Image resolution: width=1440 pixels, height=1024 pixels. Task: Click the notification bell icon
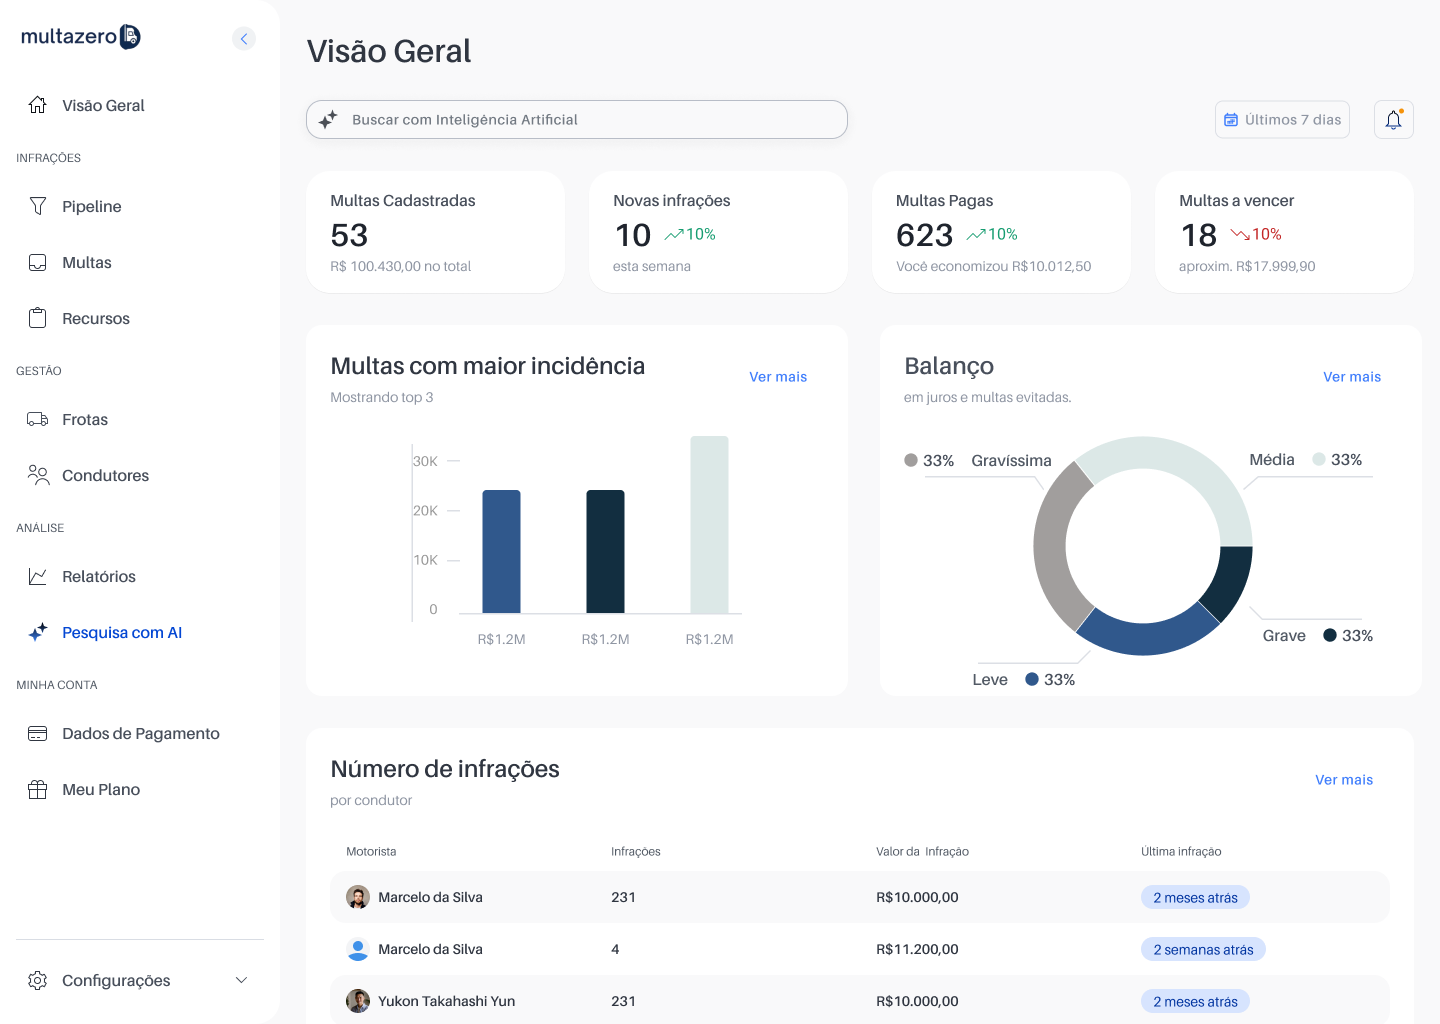pyautogui.click(x=1393, y=120)
